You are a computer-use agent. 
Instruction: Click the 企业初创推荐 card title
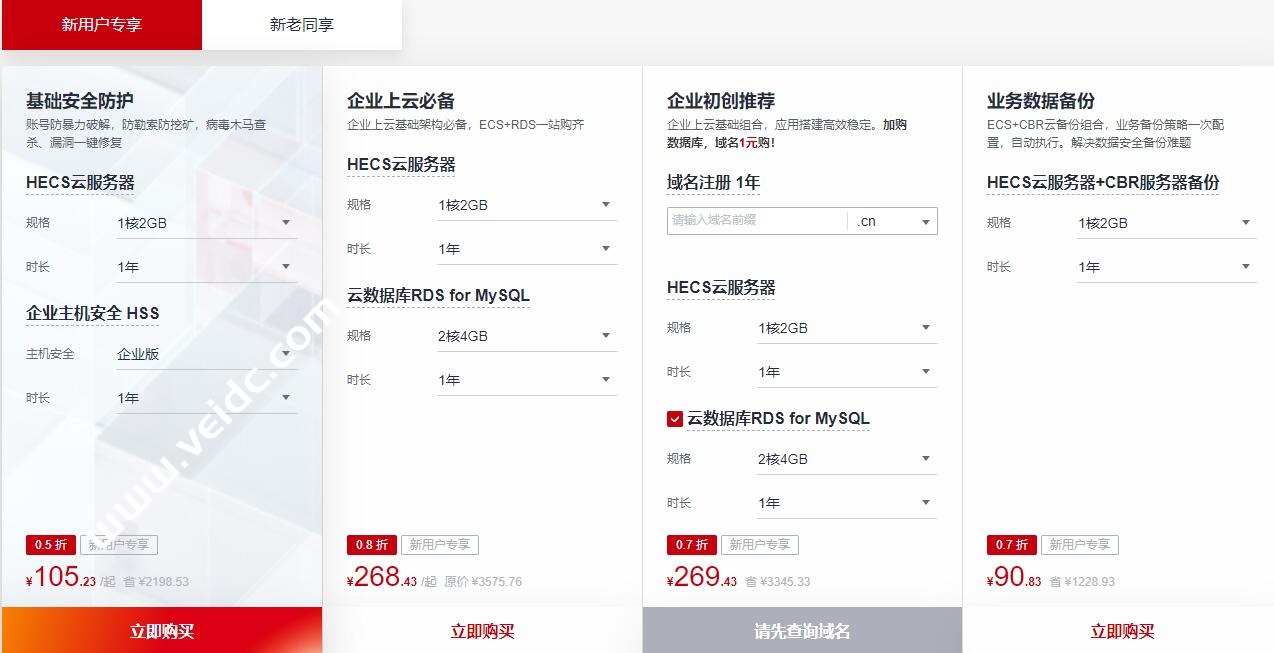pos(721,101)
